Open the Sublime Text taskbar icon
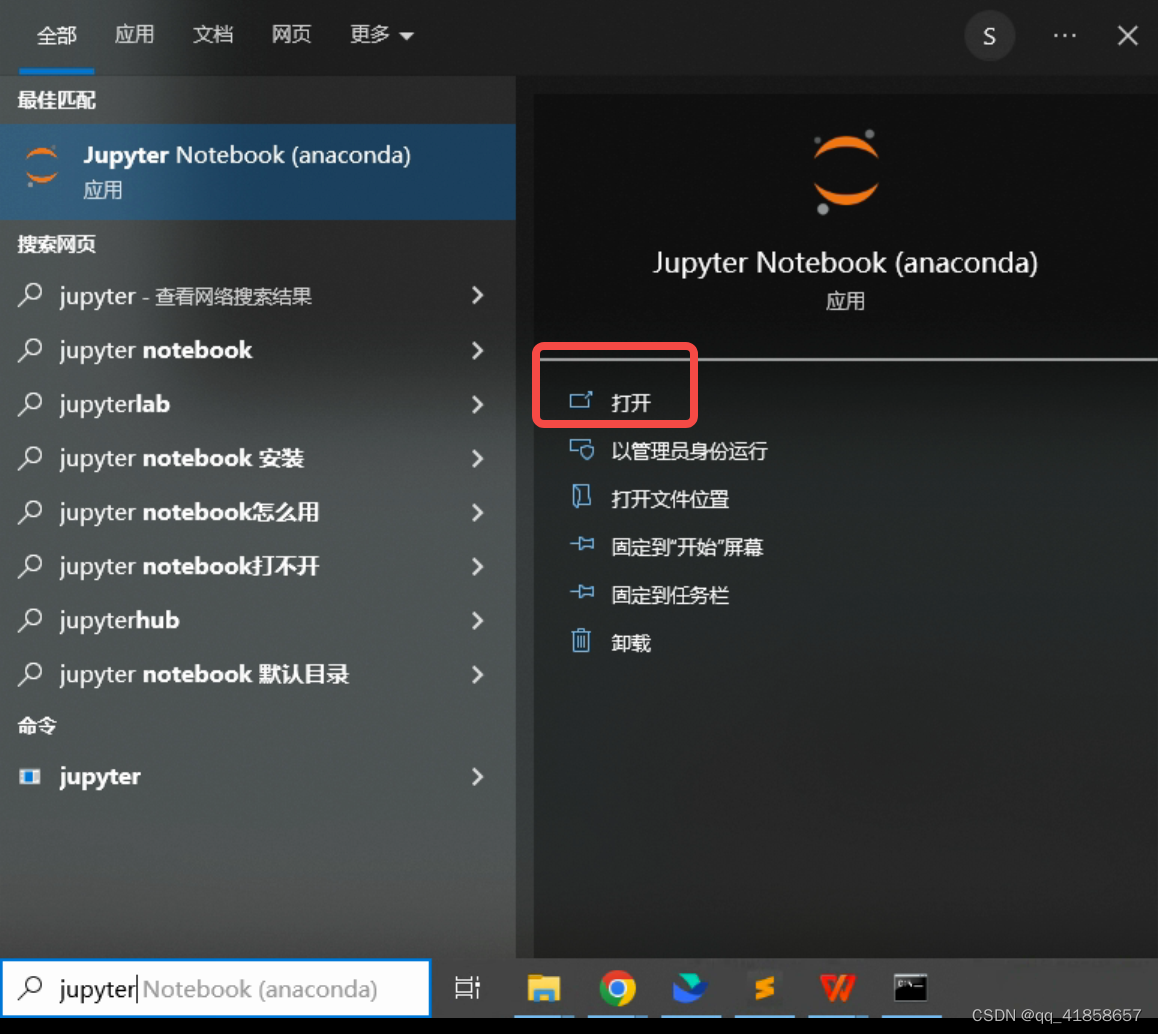The image size is (1158, 1034). (764, 988)
